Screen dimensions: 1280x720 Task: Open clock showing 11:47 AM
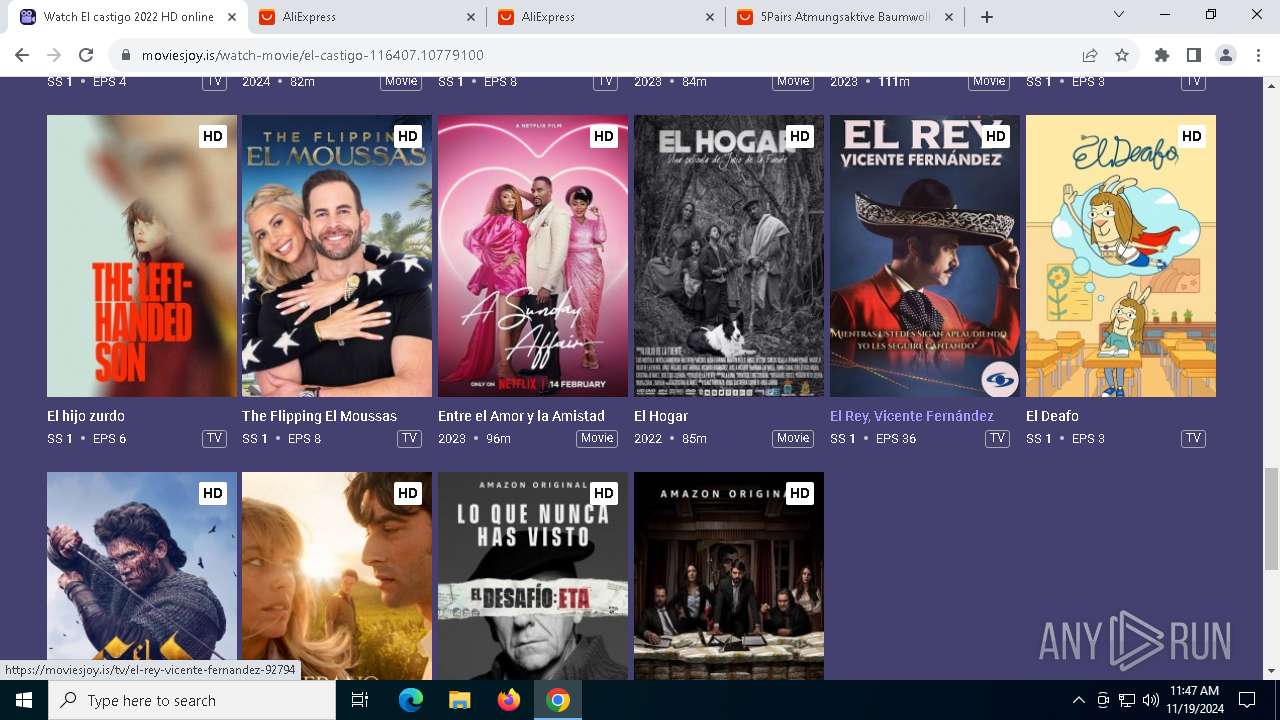1194,700
